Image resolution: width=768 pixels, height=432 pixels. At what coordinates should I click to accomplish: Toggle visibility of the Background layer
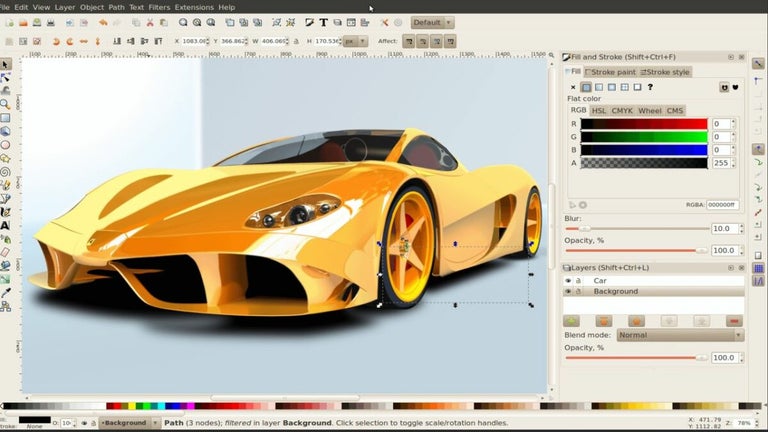pyautogui.click(x=568, y=291)
